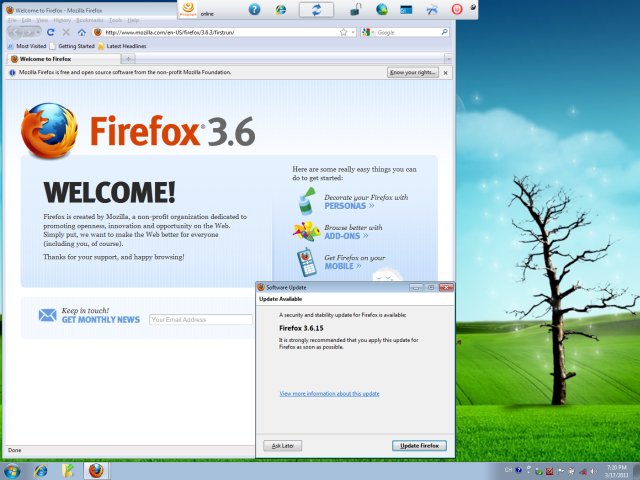Open the File menu

coord(12,20)
